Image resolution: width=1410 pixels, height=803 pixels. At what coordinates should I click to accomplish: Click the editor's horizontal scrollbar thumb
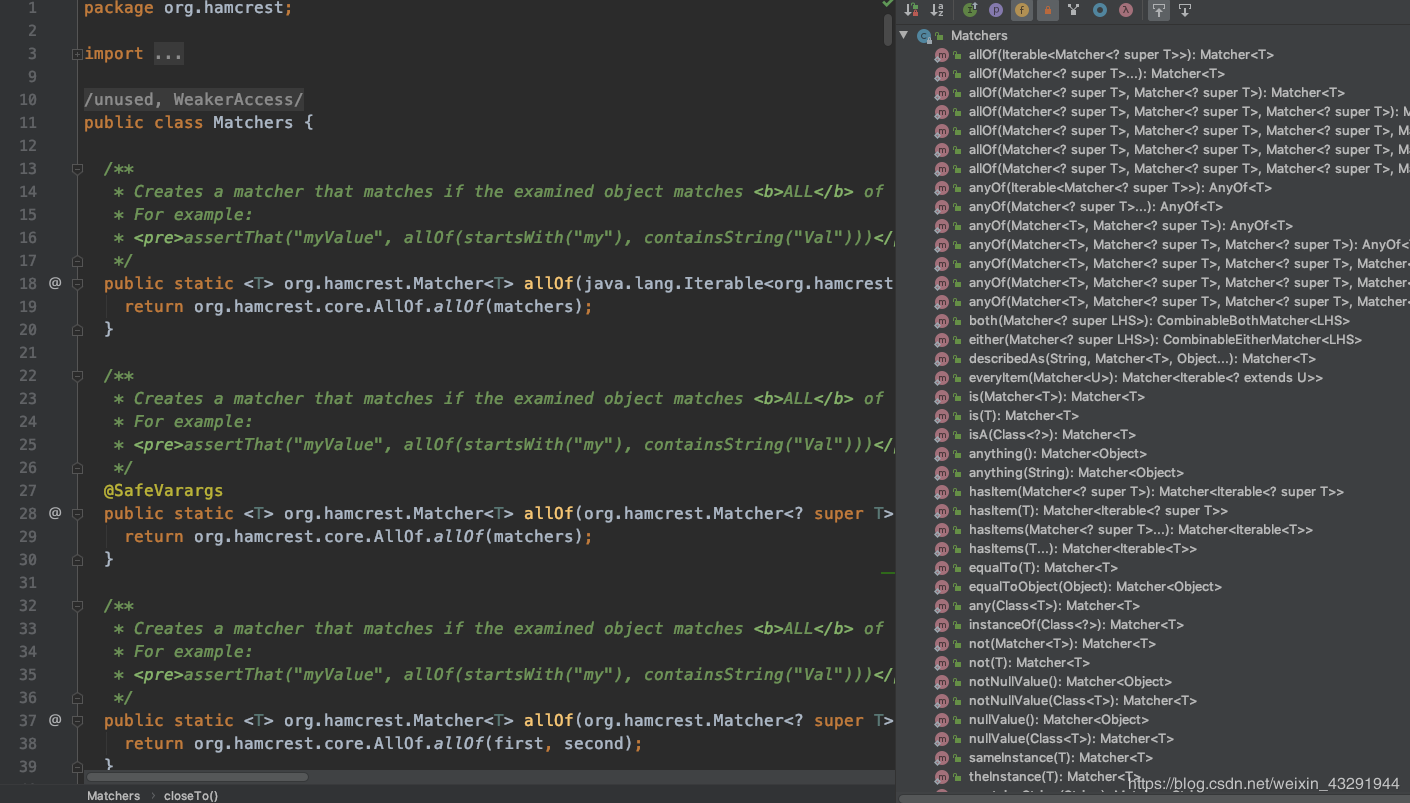click(197, 776)
